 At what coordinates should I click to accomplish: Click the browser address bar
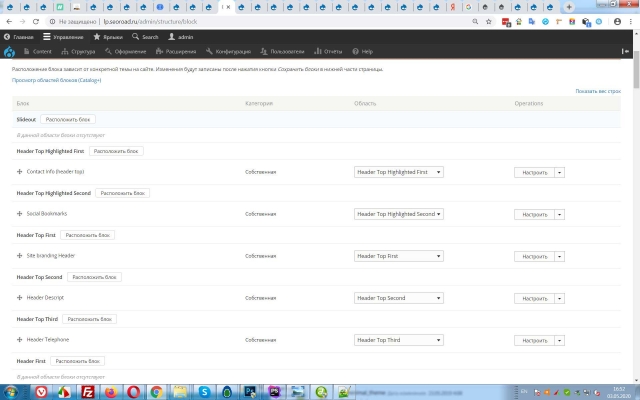[x=300, y=20]
